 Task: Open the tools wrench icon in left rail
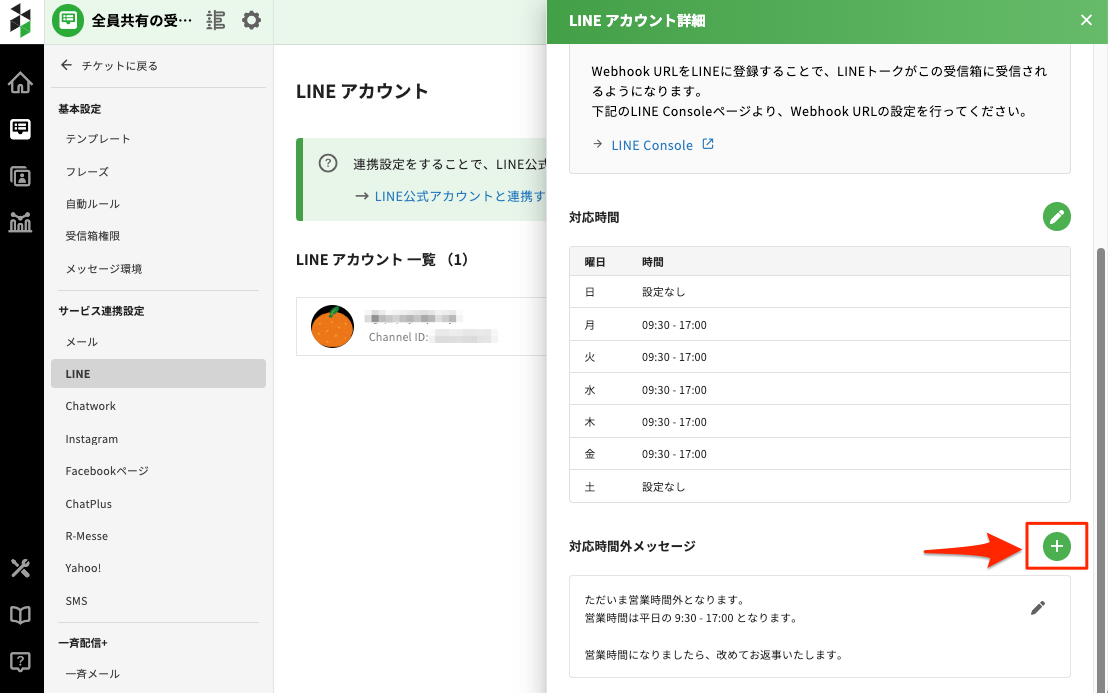(20, 568)
